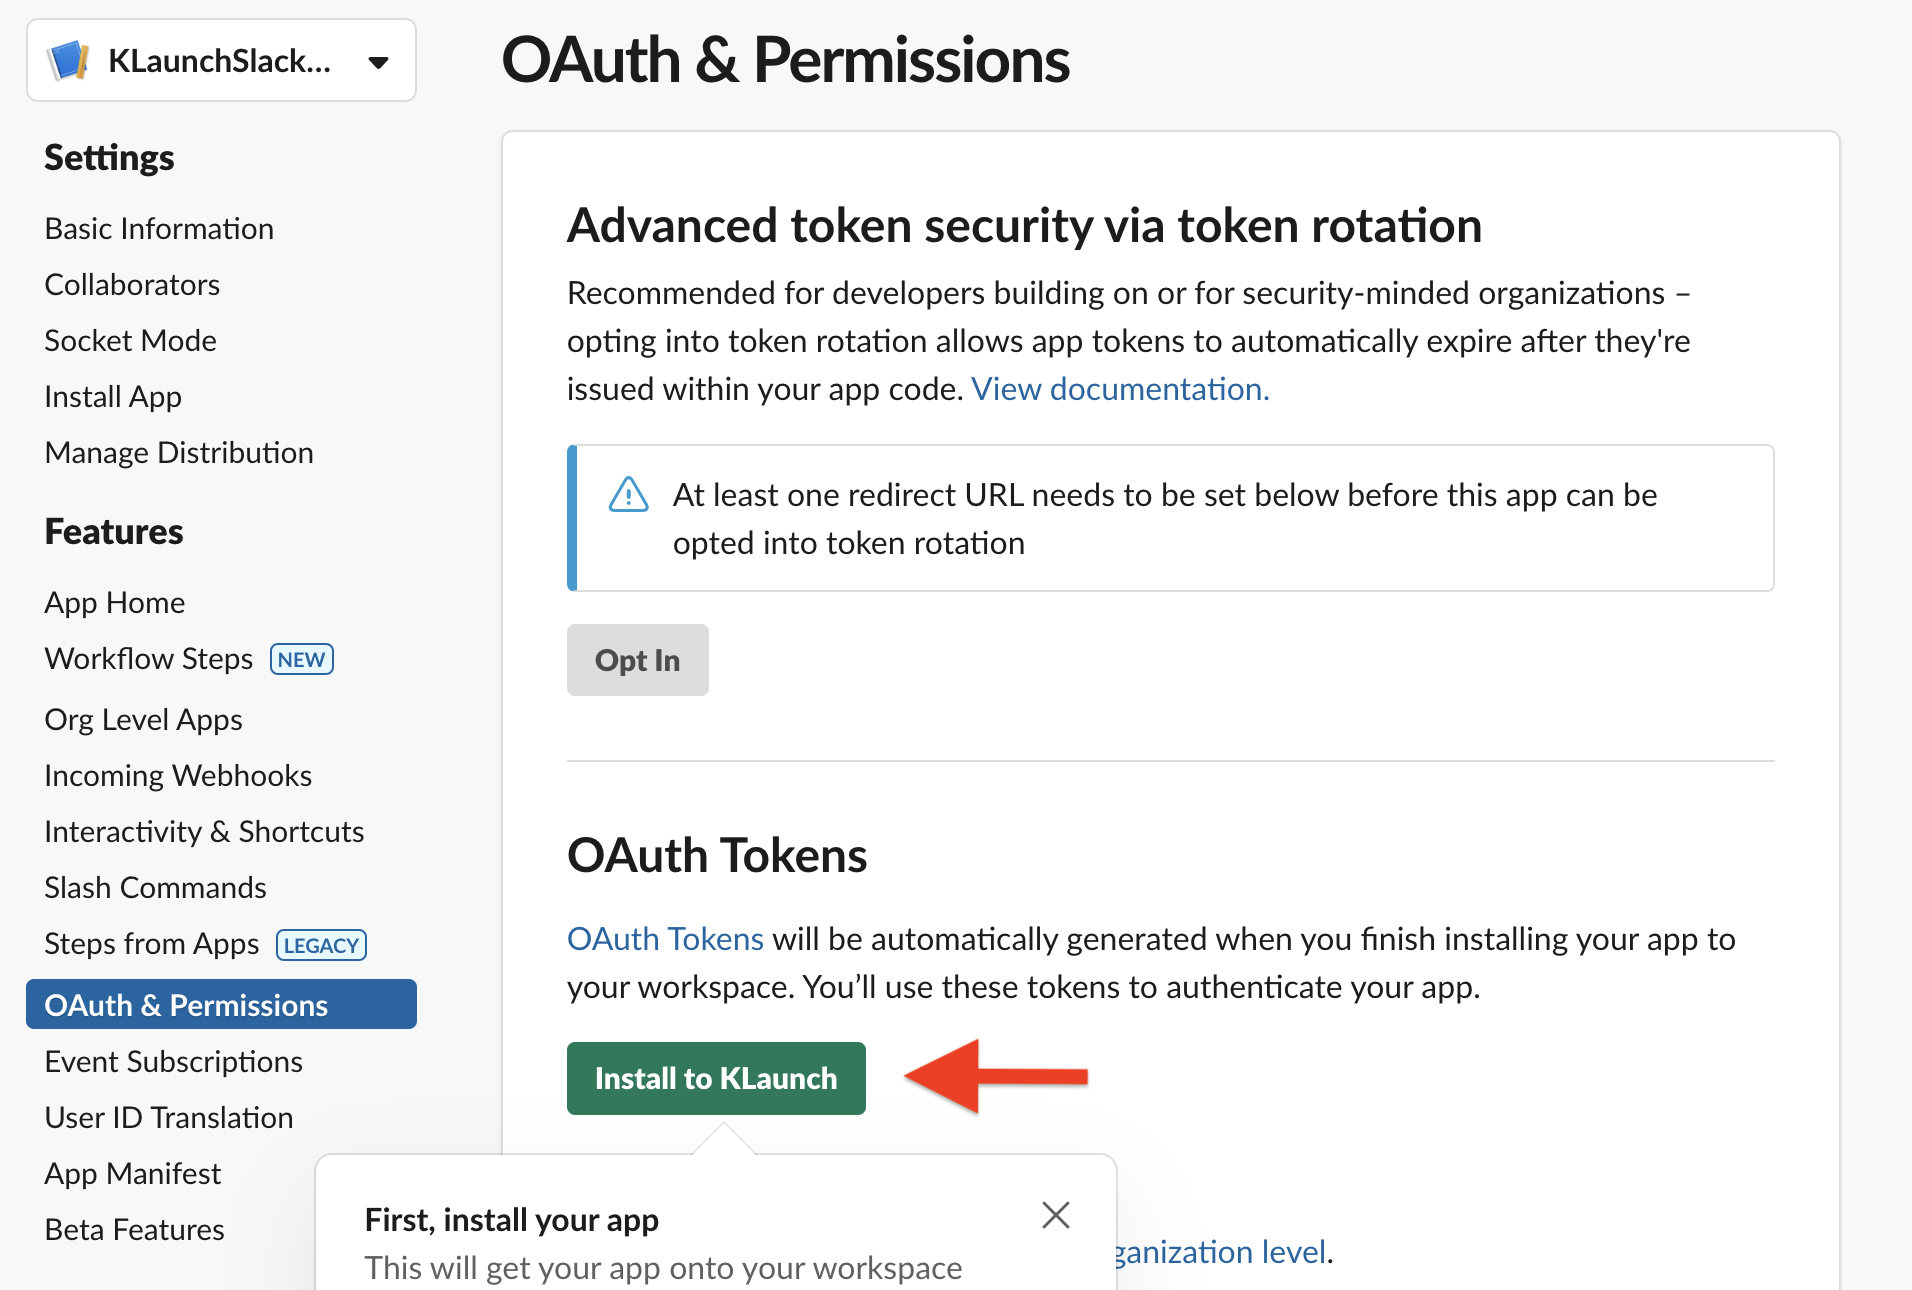Open the Collaborators page

(x=132, y=285)
